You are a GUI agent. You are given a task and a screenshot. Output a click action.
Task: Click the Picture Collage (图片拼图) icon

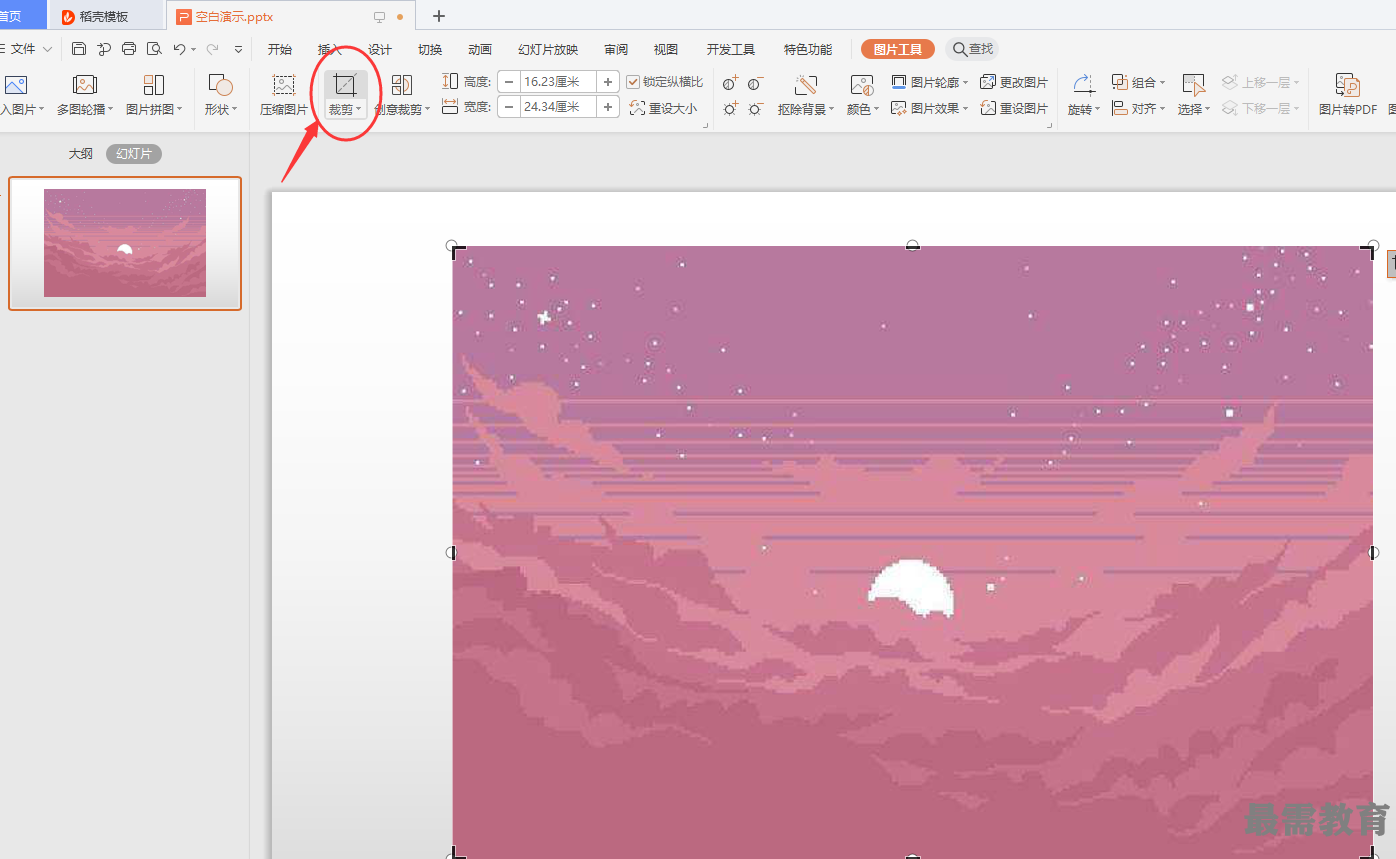(x=153, y=85)
